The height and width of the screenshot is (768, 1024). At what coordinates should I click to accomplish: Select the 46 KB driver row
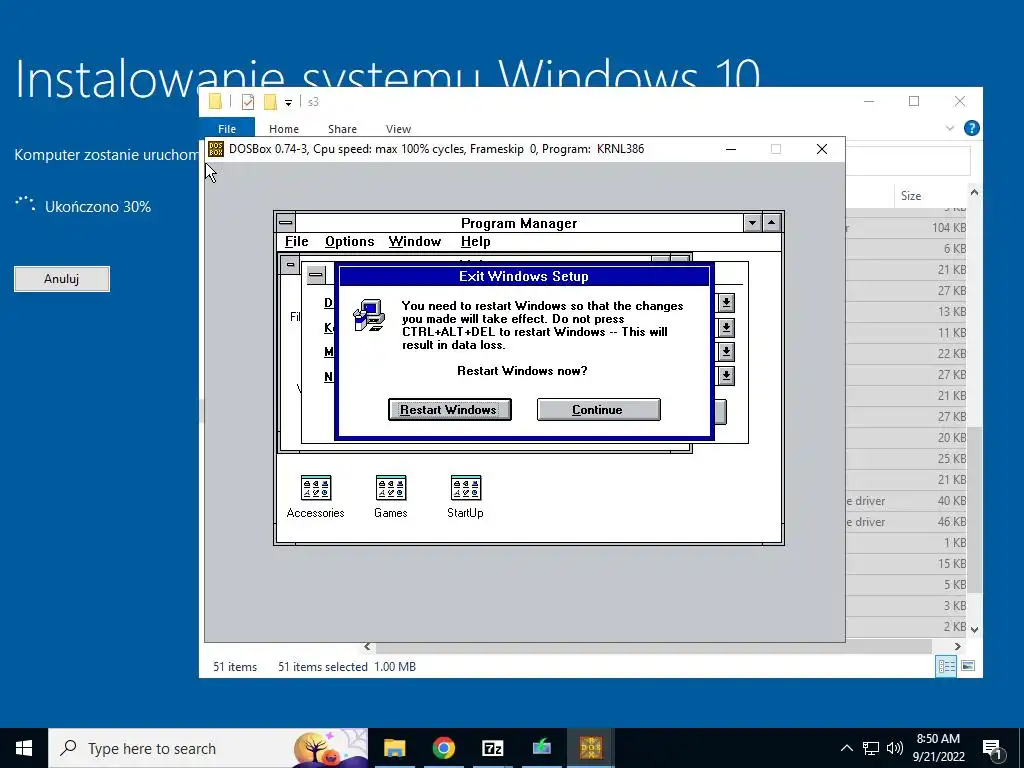coord(906,522)
